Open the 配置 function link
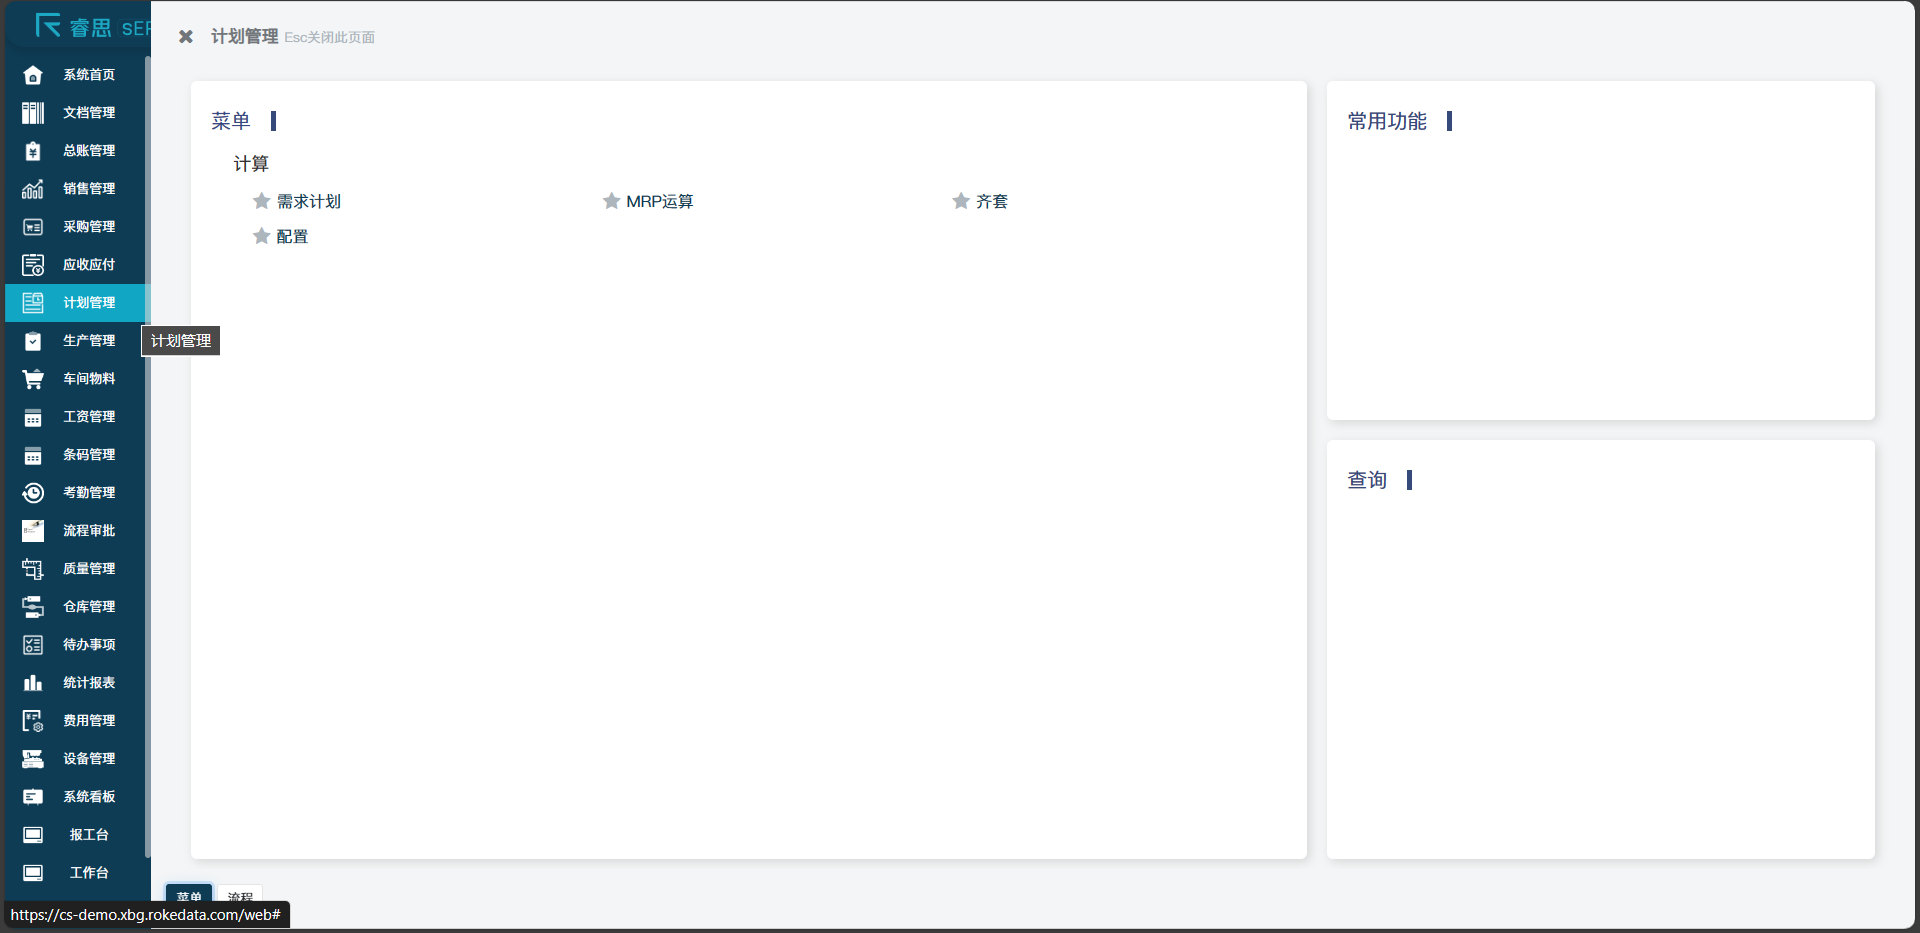1920x933 pixels. click(x=294, y=236)
